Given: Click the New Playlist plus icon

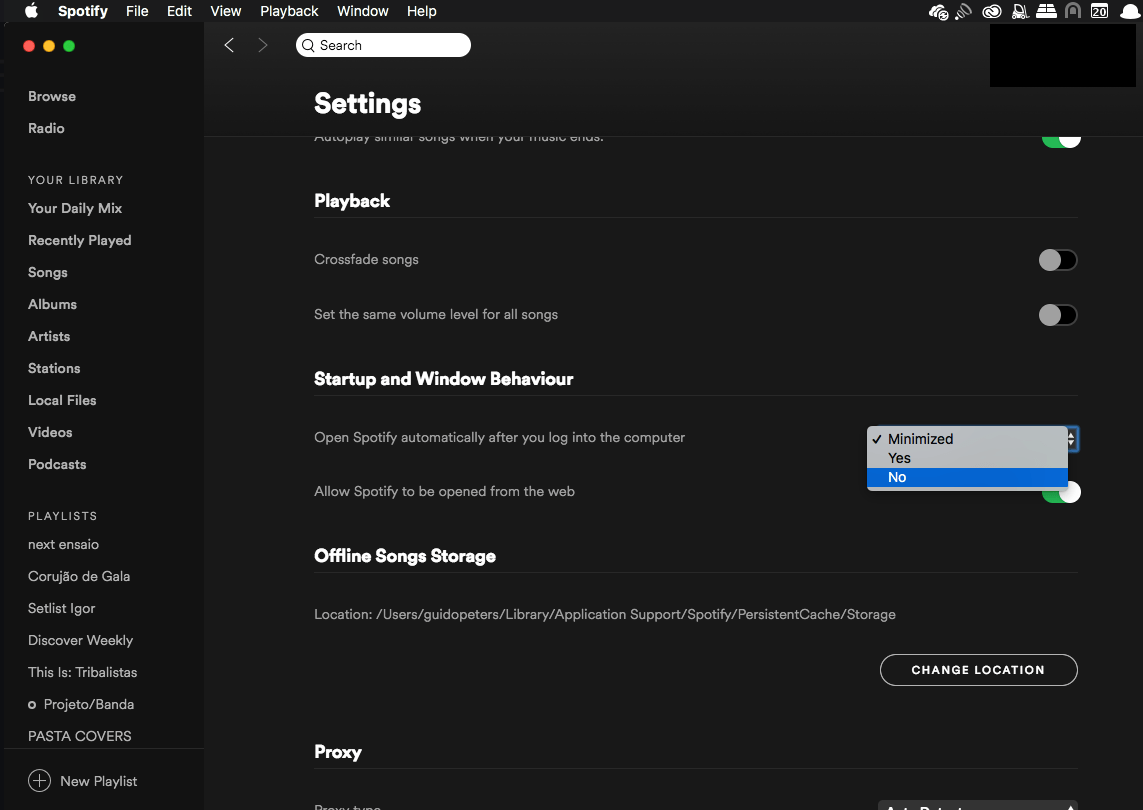Looking at the screenshot, I should pos(38,781).
